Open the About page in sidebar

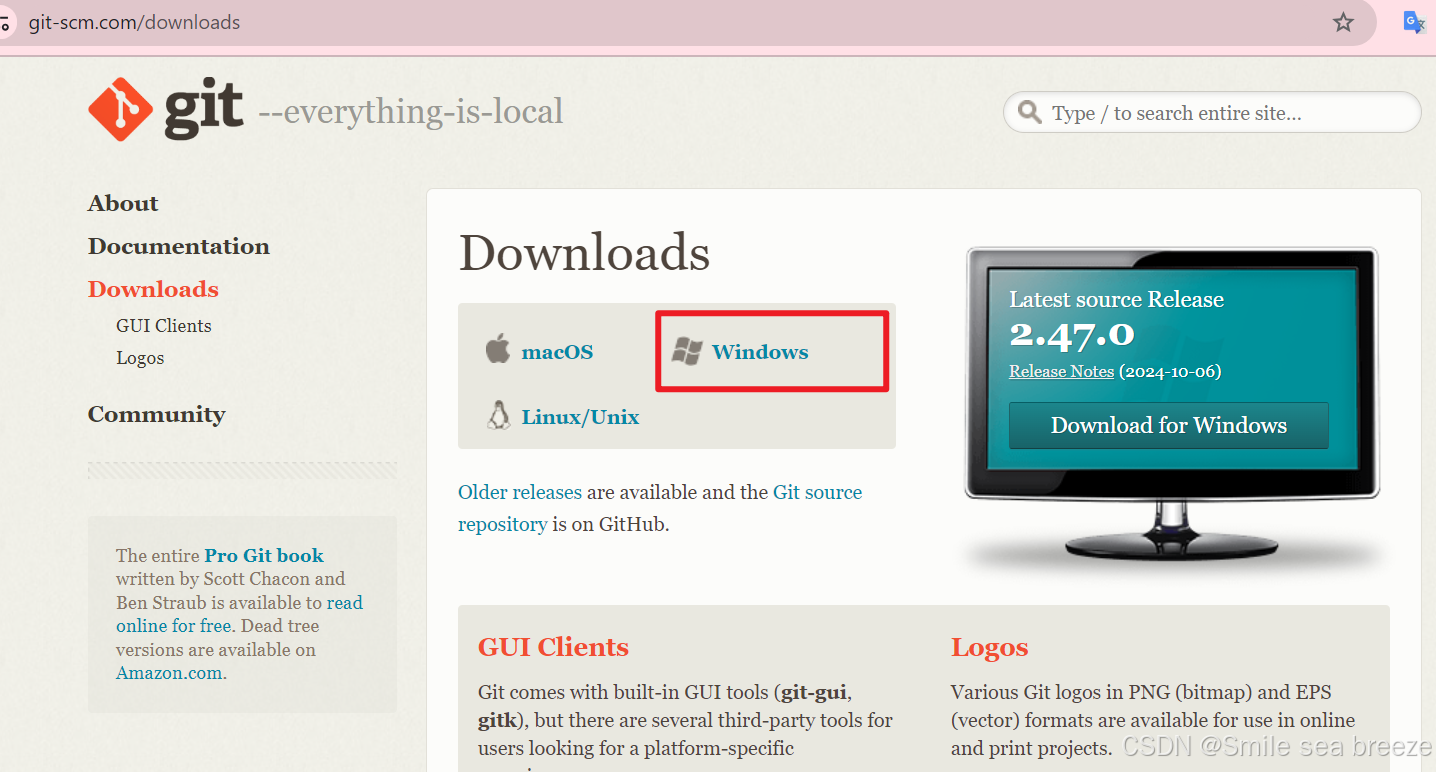[x=123, y=203]
